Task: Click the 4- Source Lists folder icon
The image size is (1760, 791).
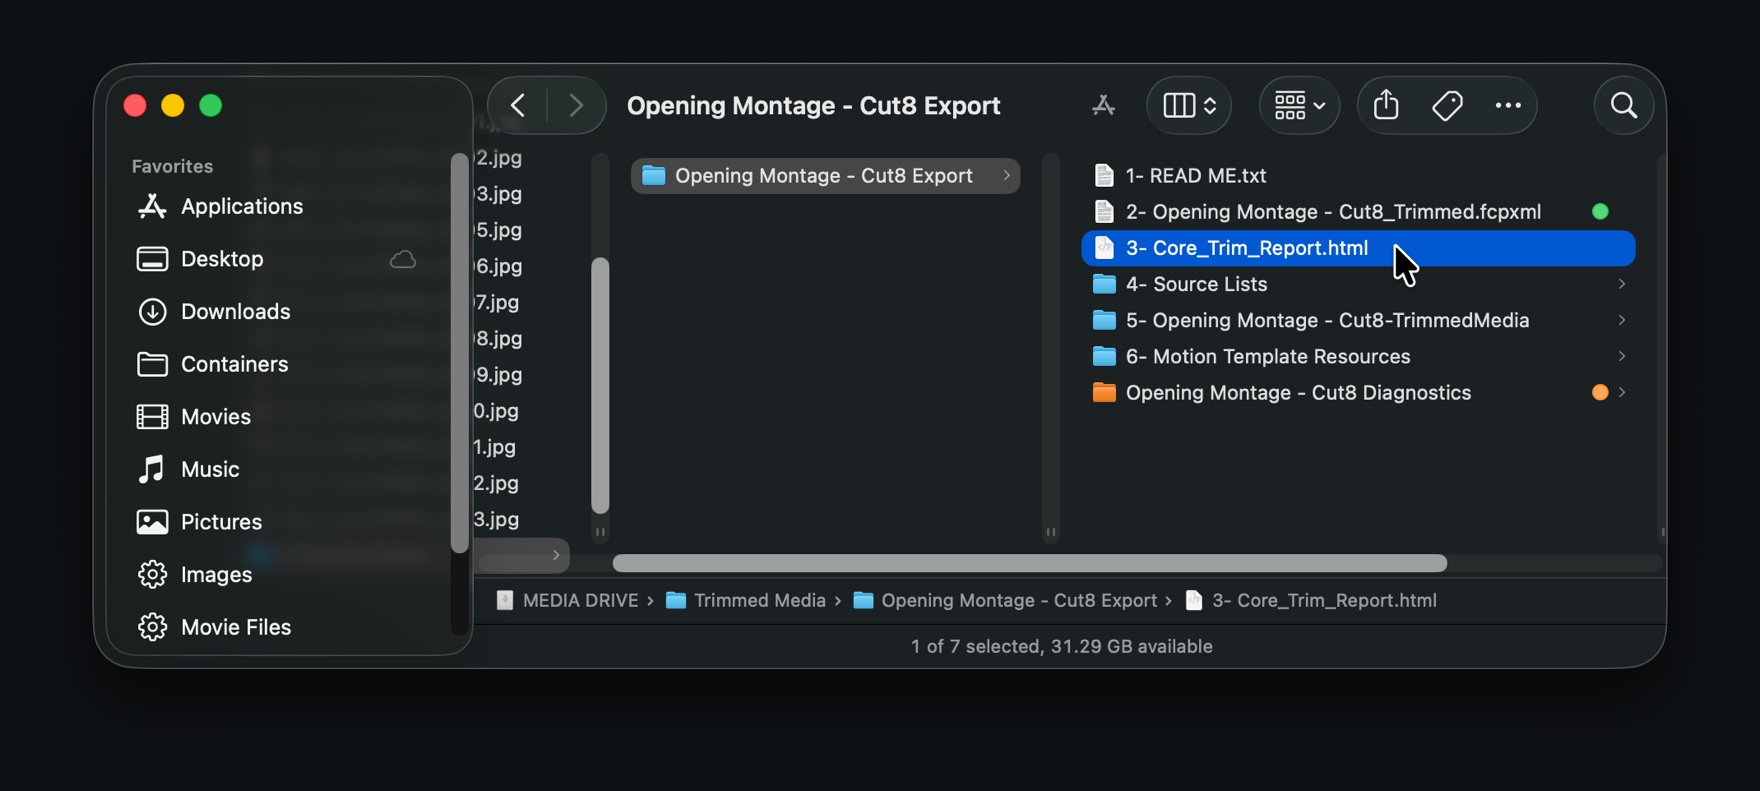Action: click(1104, 284)
